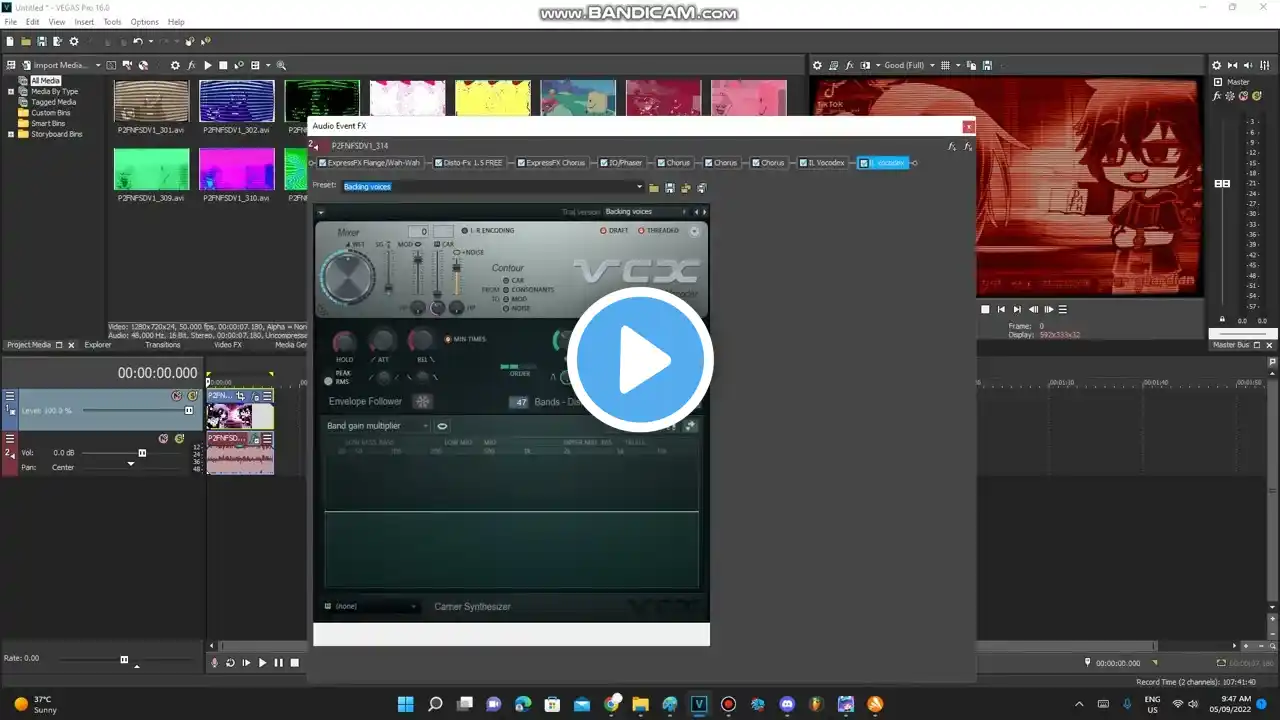Click the Undo arrow in the main toolbar
The width and height of the screenshot is (1280, 720).
tap(138, 41)
